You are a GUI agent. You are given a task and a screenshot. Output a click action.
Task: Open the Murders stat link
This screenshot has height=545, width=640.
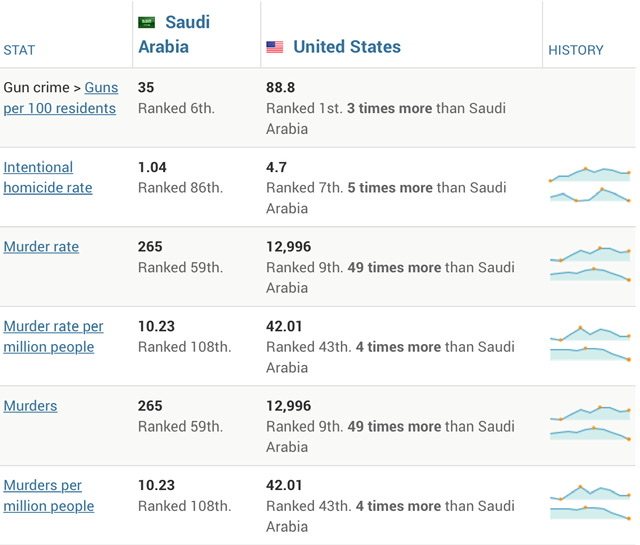30,406
